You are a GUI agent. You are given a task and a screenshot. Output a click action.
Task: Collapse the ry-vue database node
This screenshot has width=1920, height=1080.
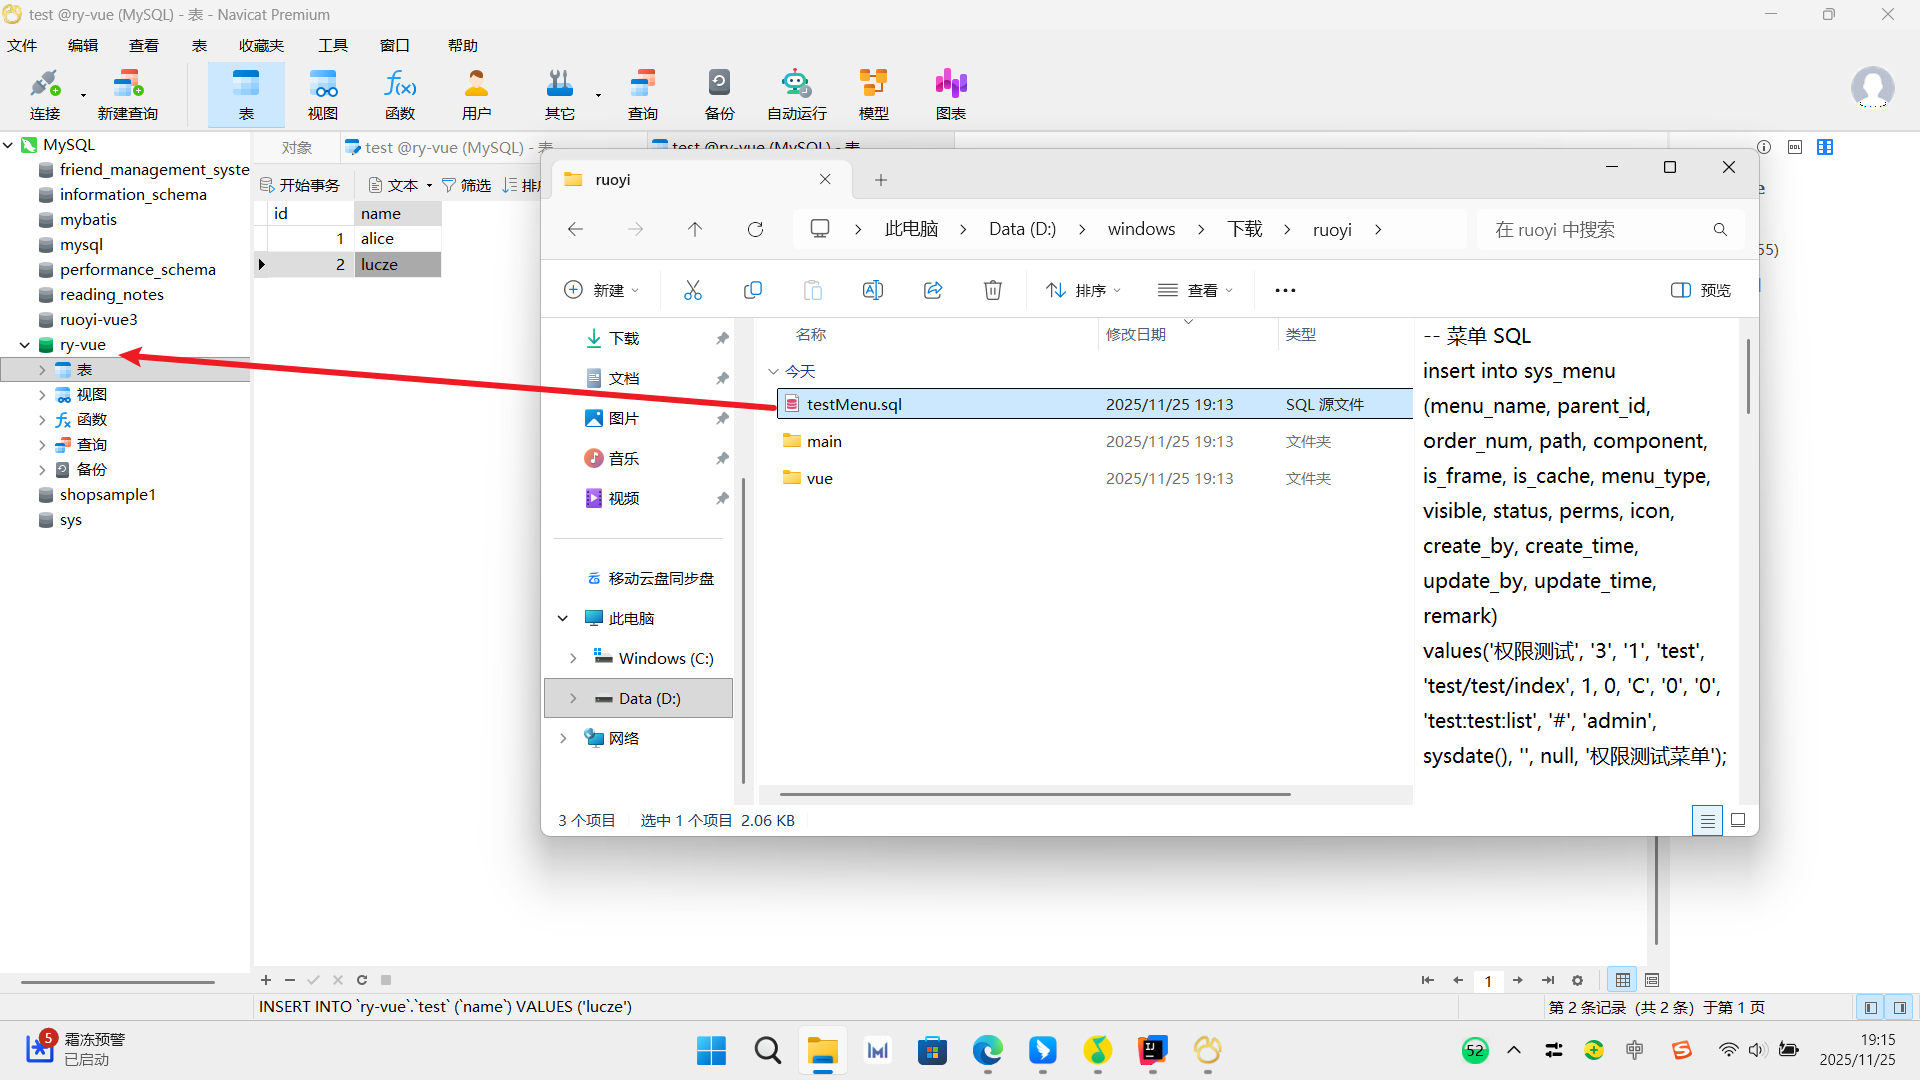click(x=24, y=345)
